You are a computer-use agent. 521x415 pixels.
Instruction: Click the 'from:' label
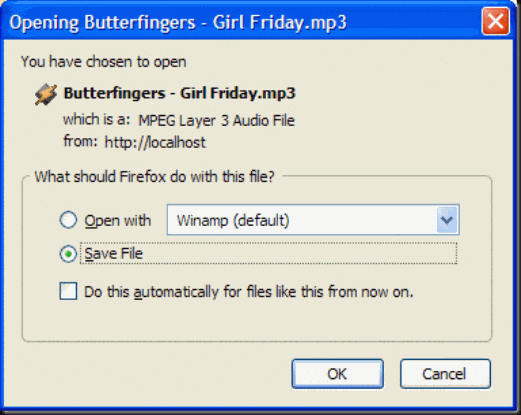(80, 141)
